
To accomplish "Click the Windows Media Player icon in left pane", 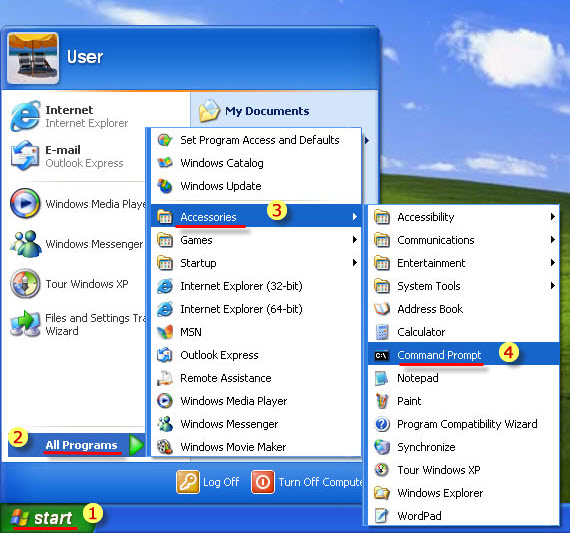I will [25, 203].
